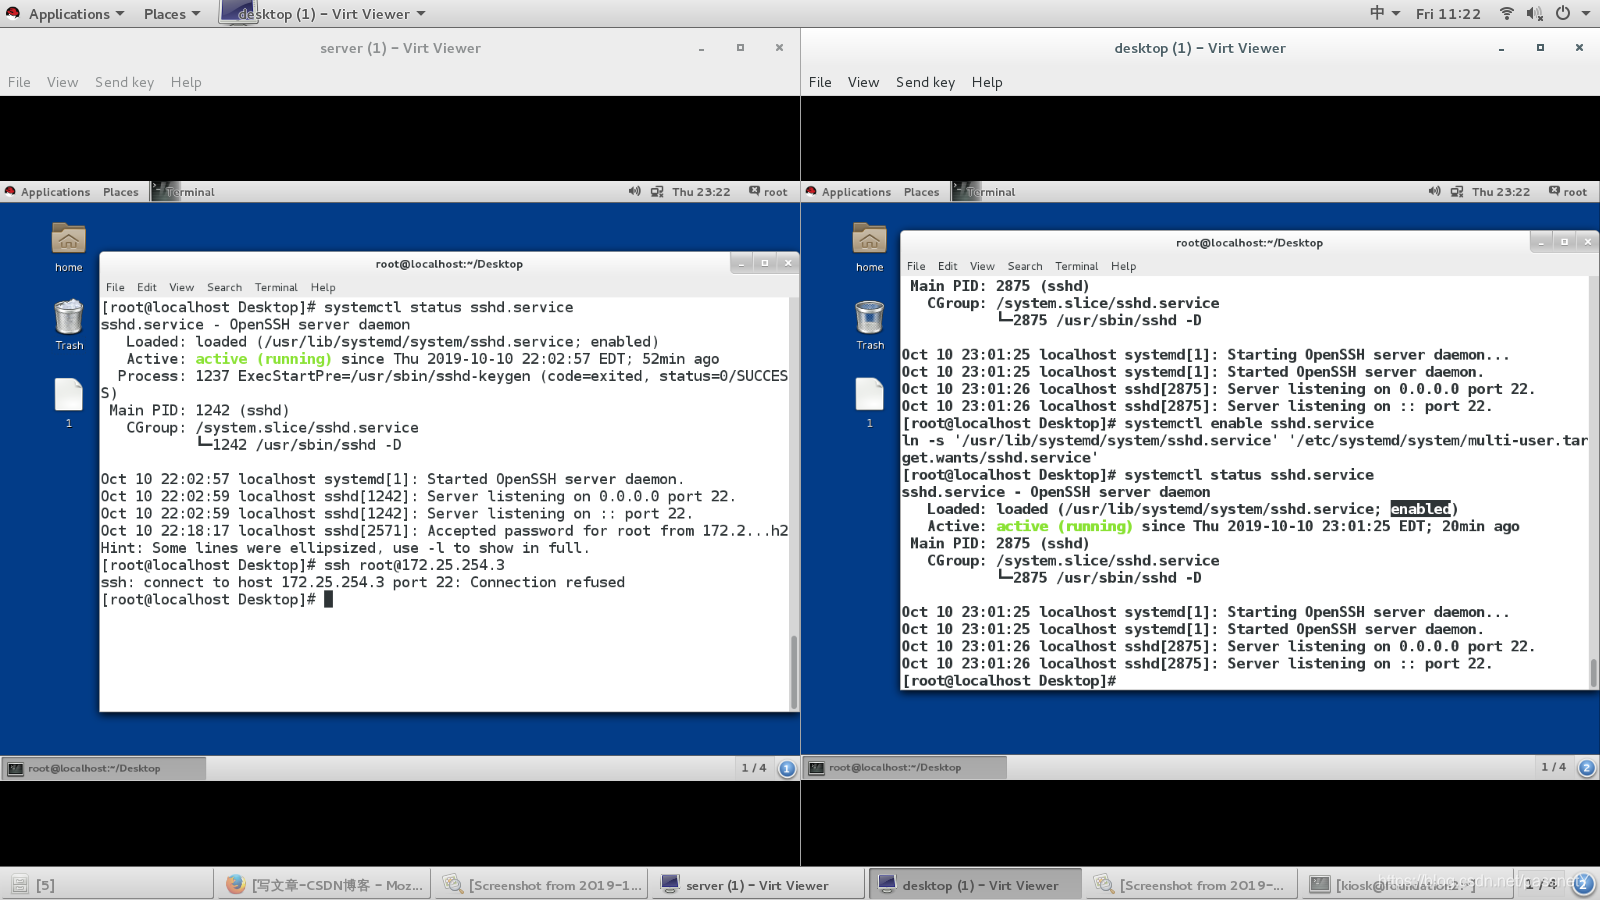Open the host Places menu in top bar
1600x900 pixels.
click(172, 14)
